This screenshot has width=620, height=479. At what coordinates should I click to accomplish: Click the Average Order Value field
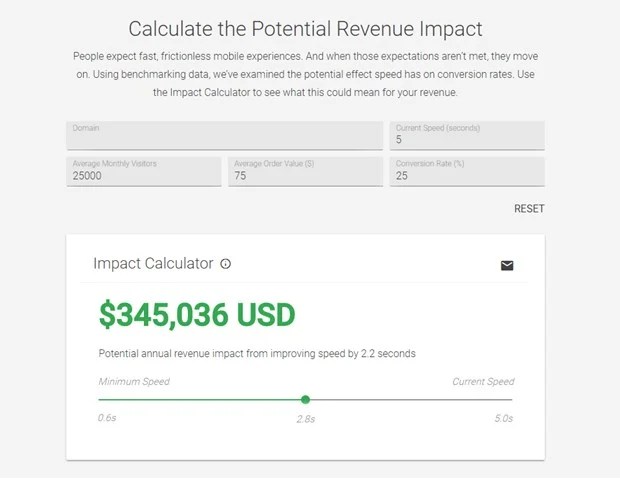click(x=305, y=171)
